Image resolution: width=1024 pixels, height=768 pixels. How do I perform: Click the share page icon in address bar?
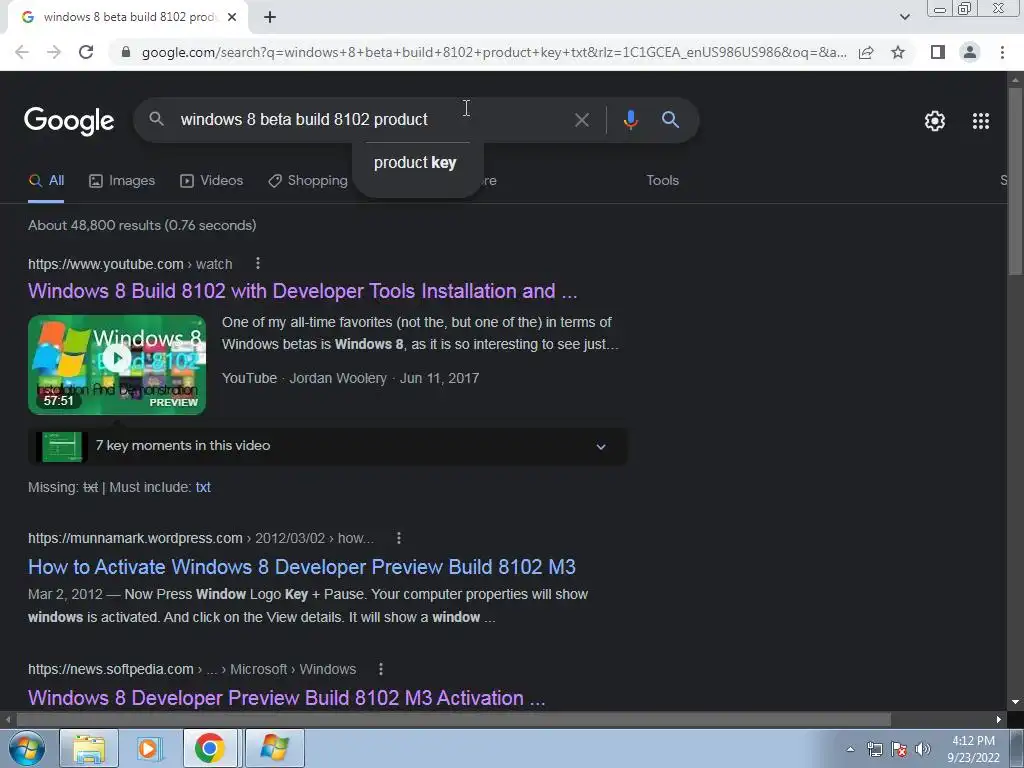click(x=866, y=52)
